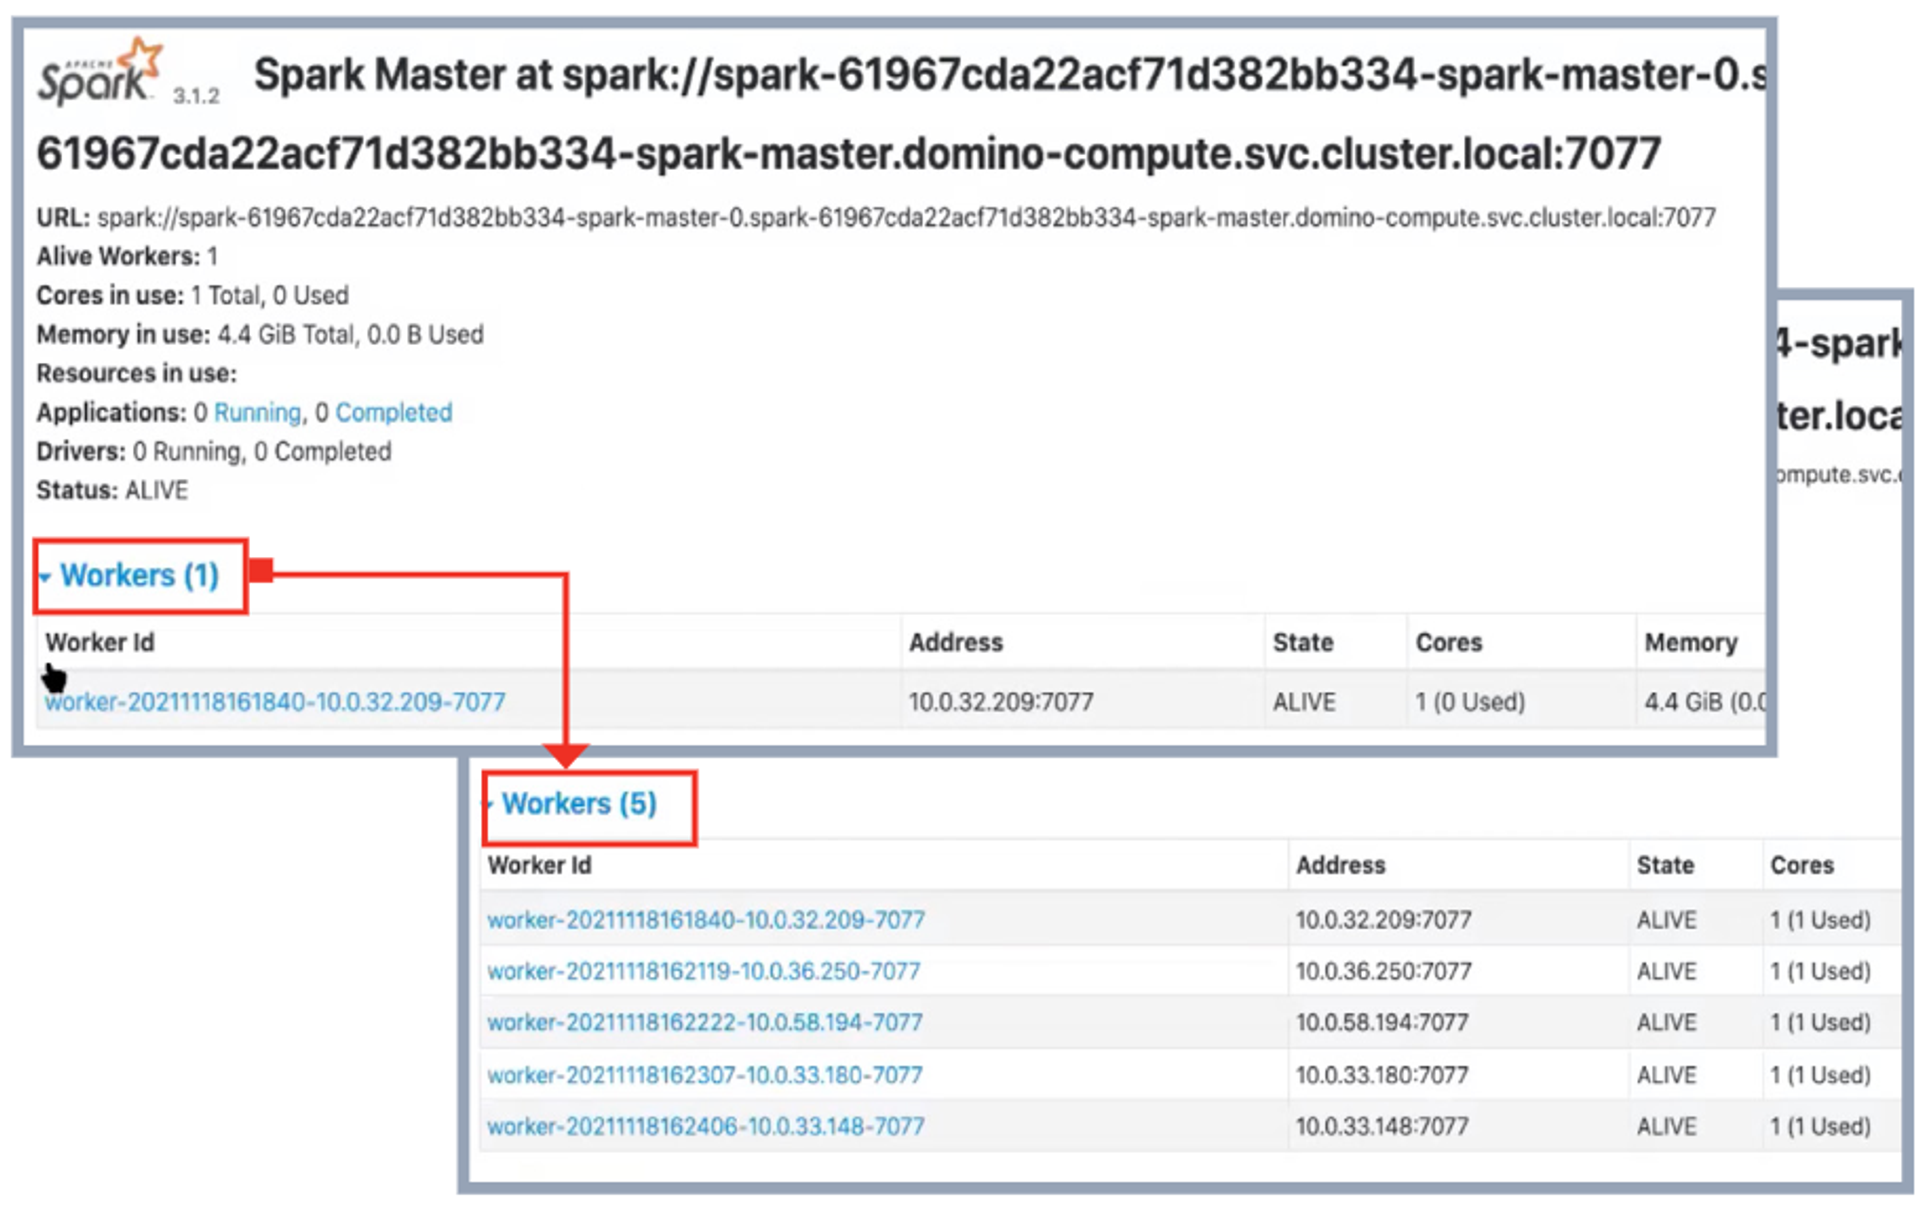
Task: Click Cores header in lower table
Action: [1801, 866]
